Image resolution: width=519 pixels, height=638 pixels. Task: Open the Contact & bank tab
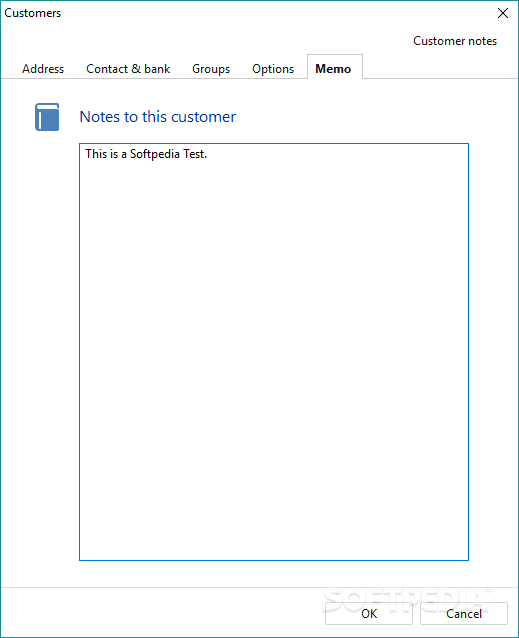[128, 69]
